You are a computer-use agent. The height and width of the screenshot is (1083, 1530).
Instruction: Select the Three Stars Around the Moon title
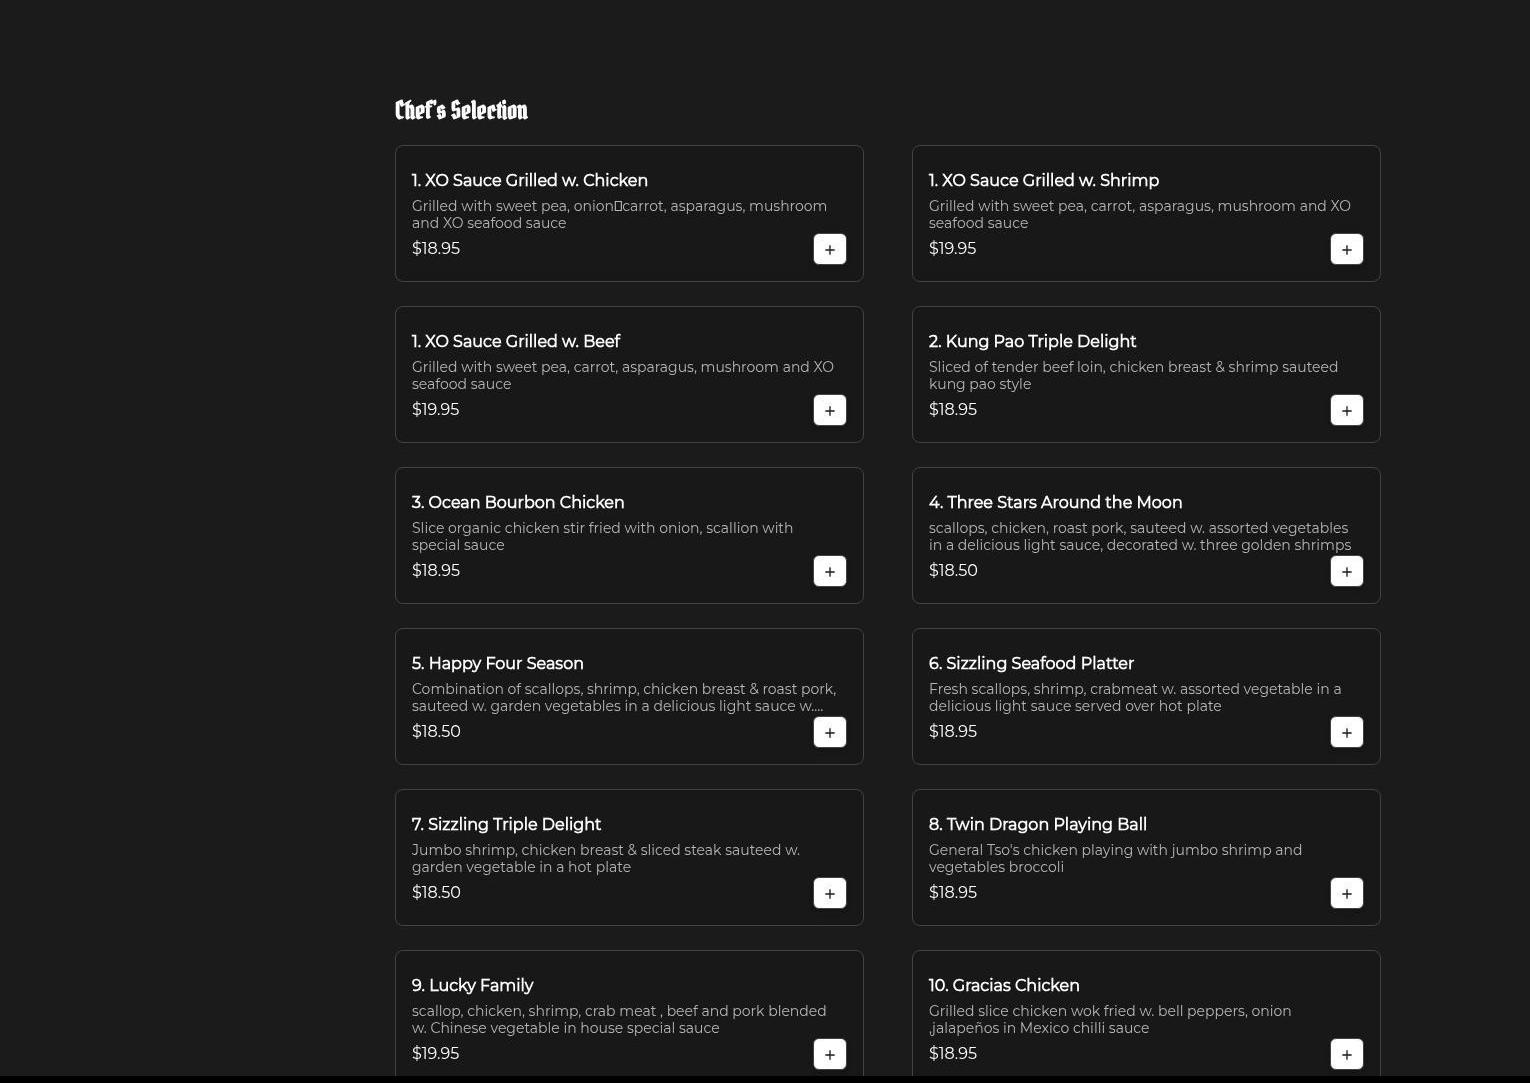point(1056,503)
